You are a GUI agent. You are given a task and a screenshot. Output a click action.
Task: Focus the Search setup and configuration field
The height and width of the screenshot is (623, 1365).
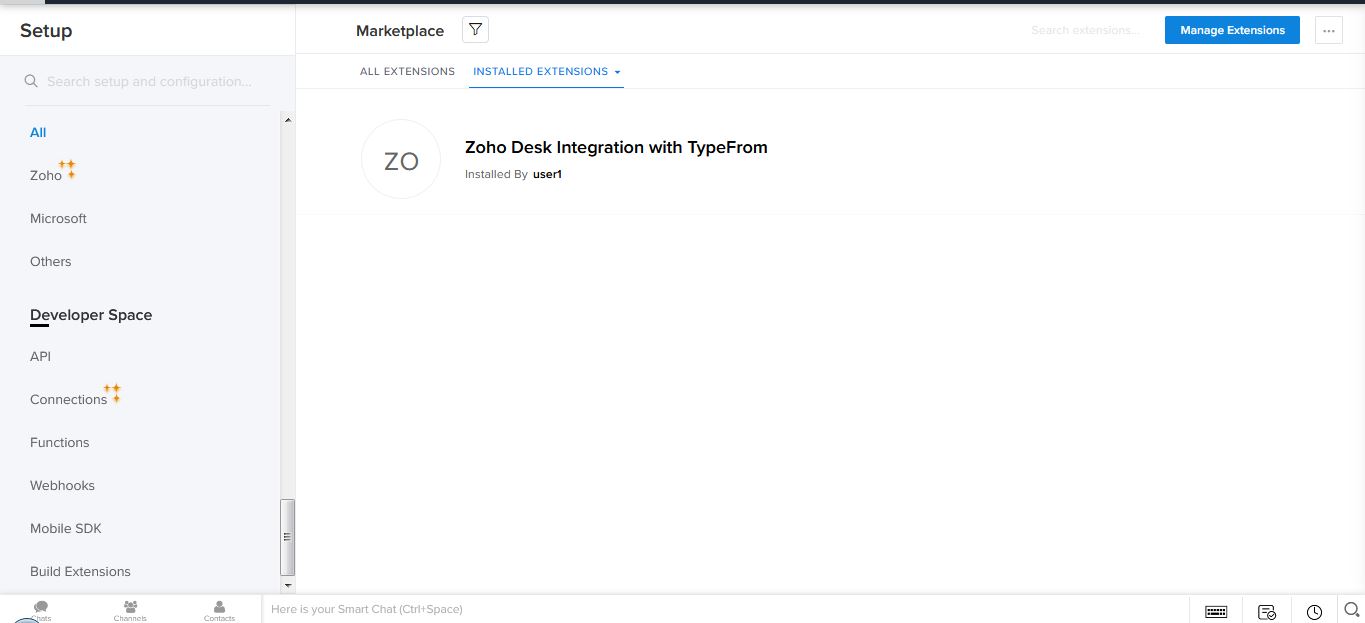150,81
